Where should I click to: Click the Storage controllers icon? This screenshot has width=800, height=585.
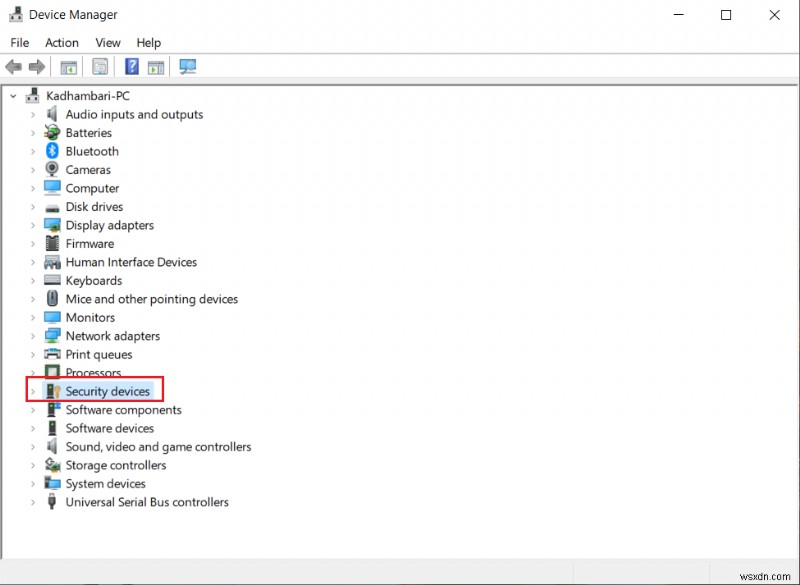(x=52, y=465)
